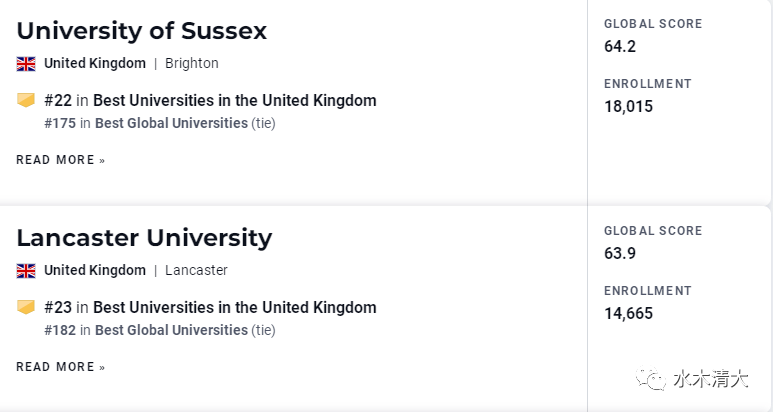This screenshot has width=773, height=412.
Task: Click READ MORE under Lancaster University
Action: click(61, 367)
